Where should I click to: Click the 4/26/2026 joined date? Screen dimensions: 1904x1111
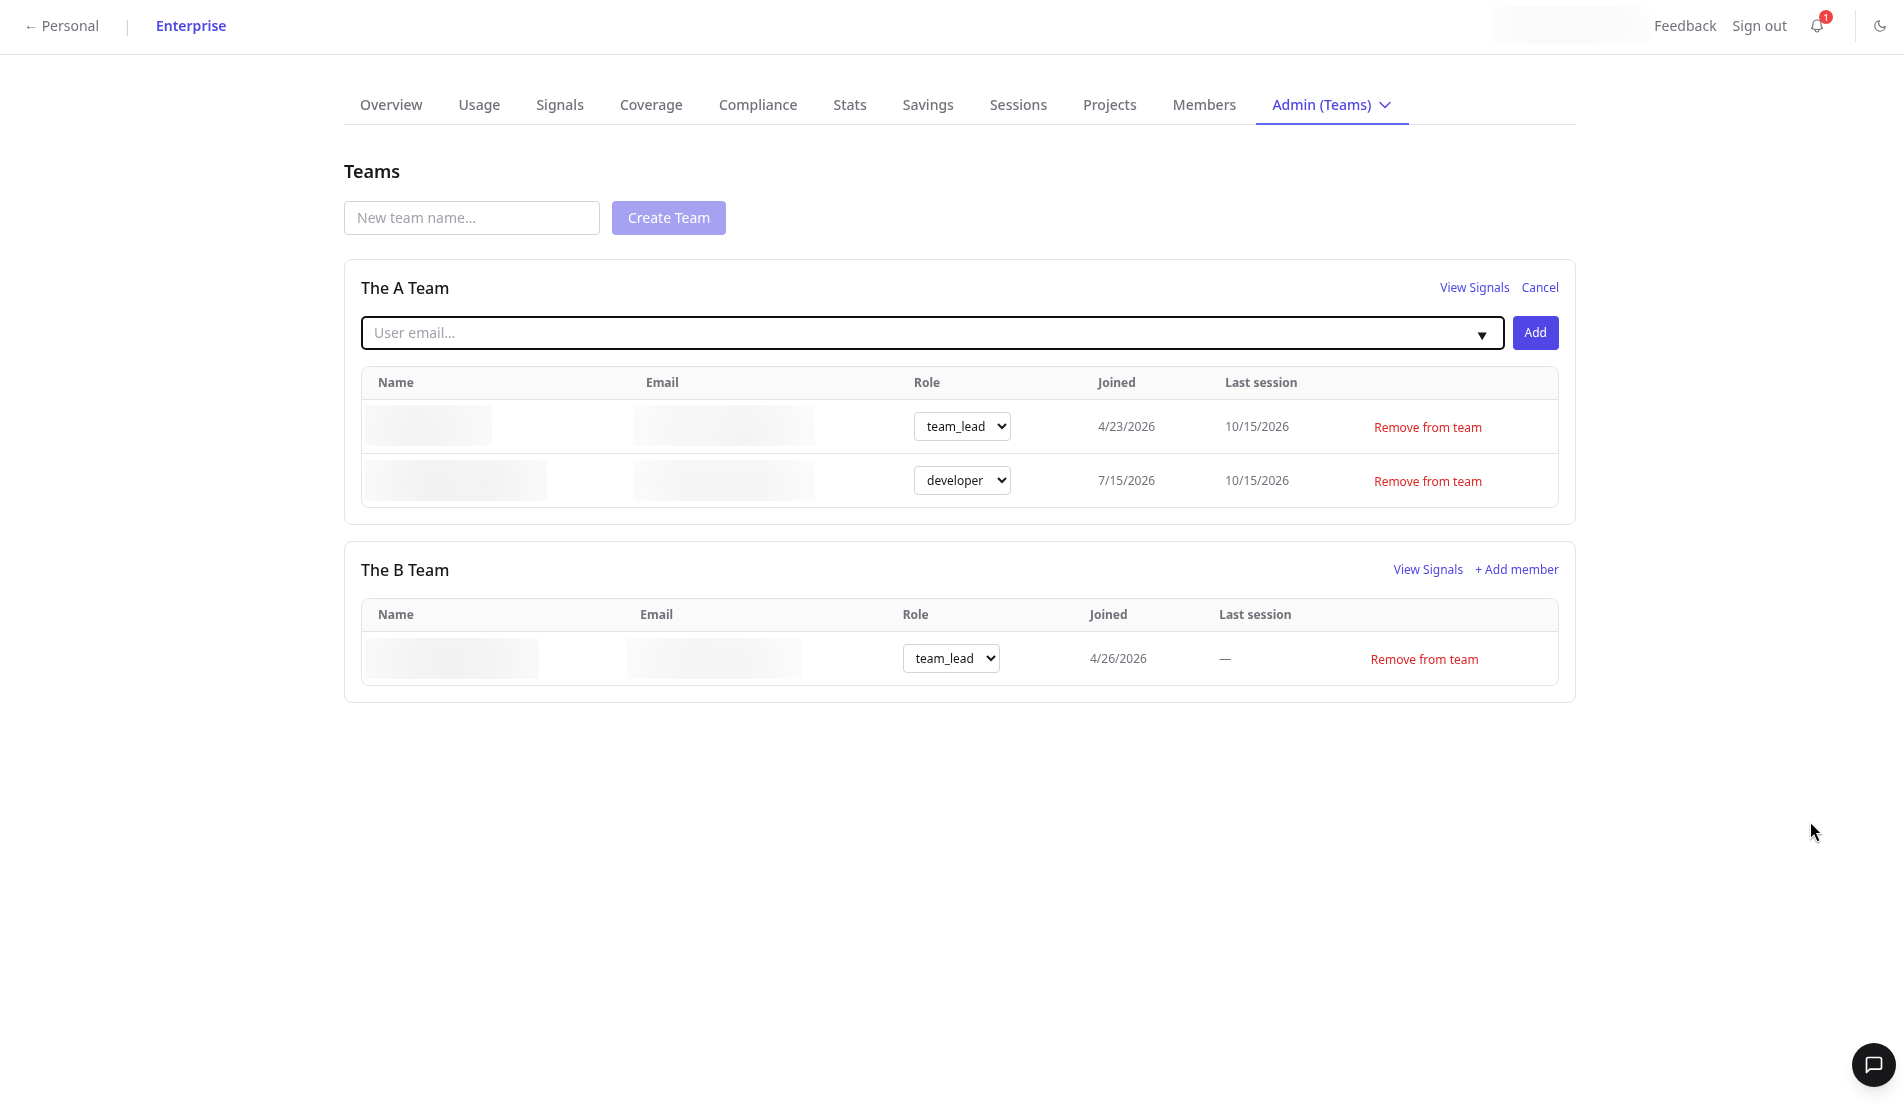(1118, 659)
